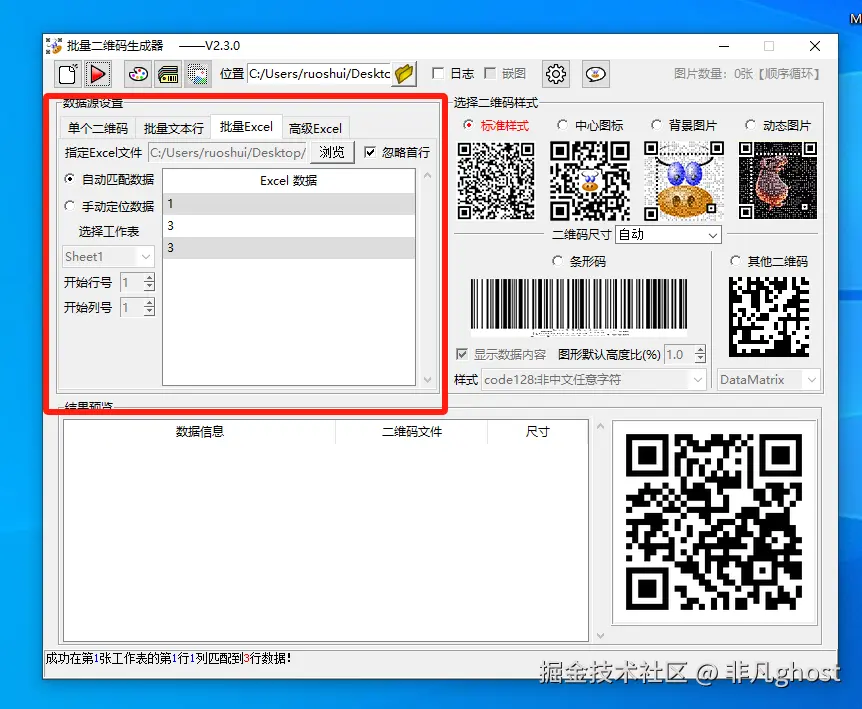Enable the 日志 log checkbox

pos(438,73)
